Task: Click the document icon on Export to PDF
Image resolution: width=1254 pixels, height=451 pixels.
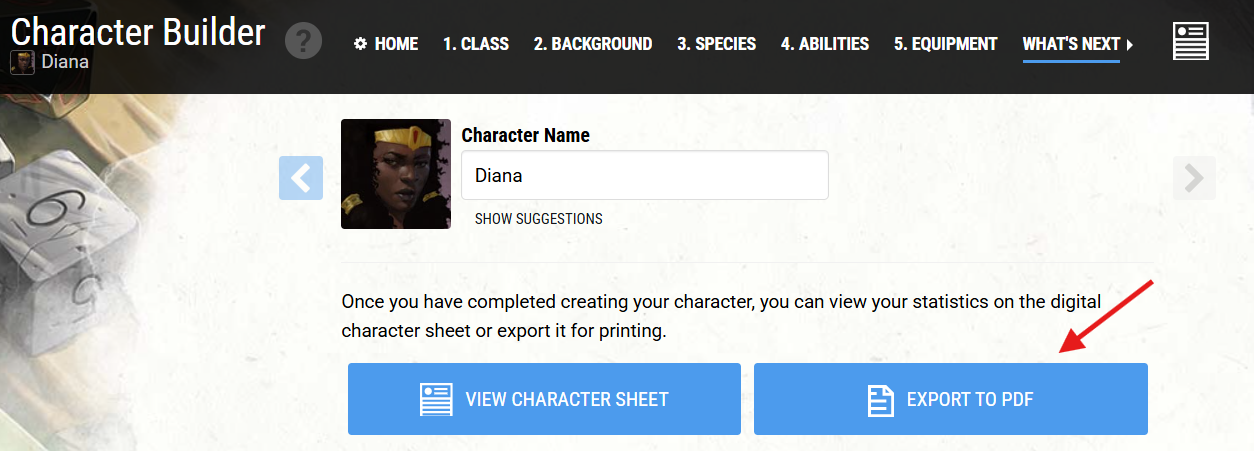Action: [x=880, y=400]
